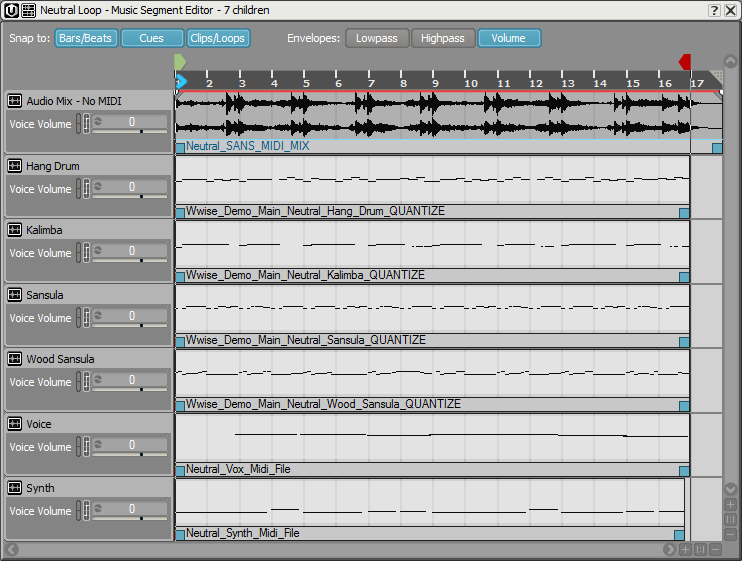The width and height of the screenshot is (742, 561).
Task: Select the Wwise_Demo_Main_Neutral_Hang_Drum_QUANTIZE clip label
Action: [x=315, y=211]
